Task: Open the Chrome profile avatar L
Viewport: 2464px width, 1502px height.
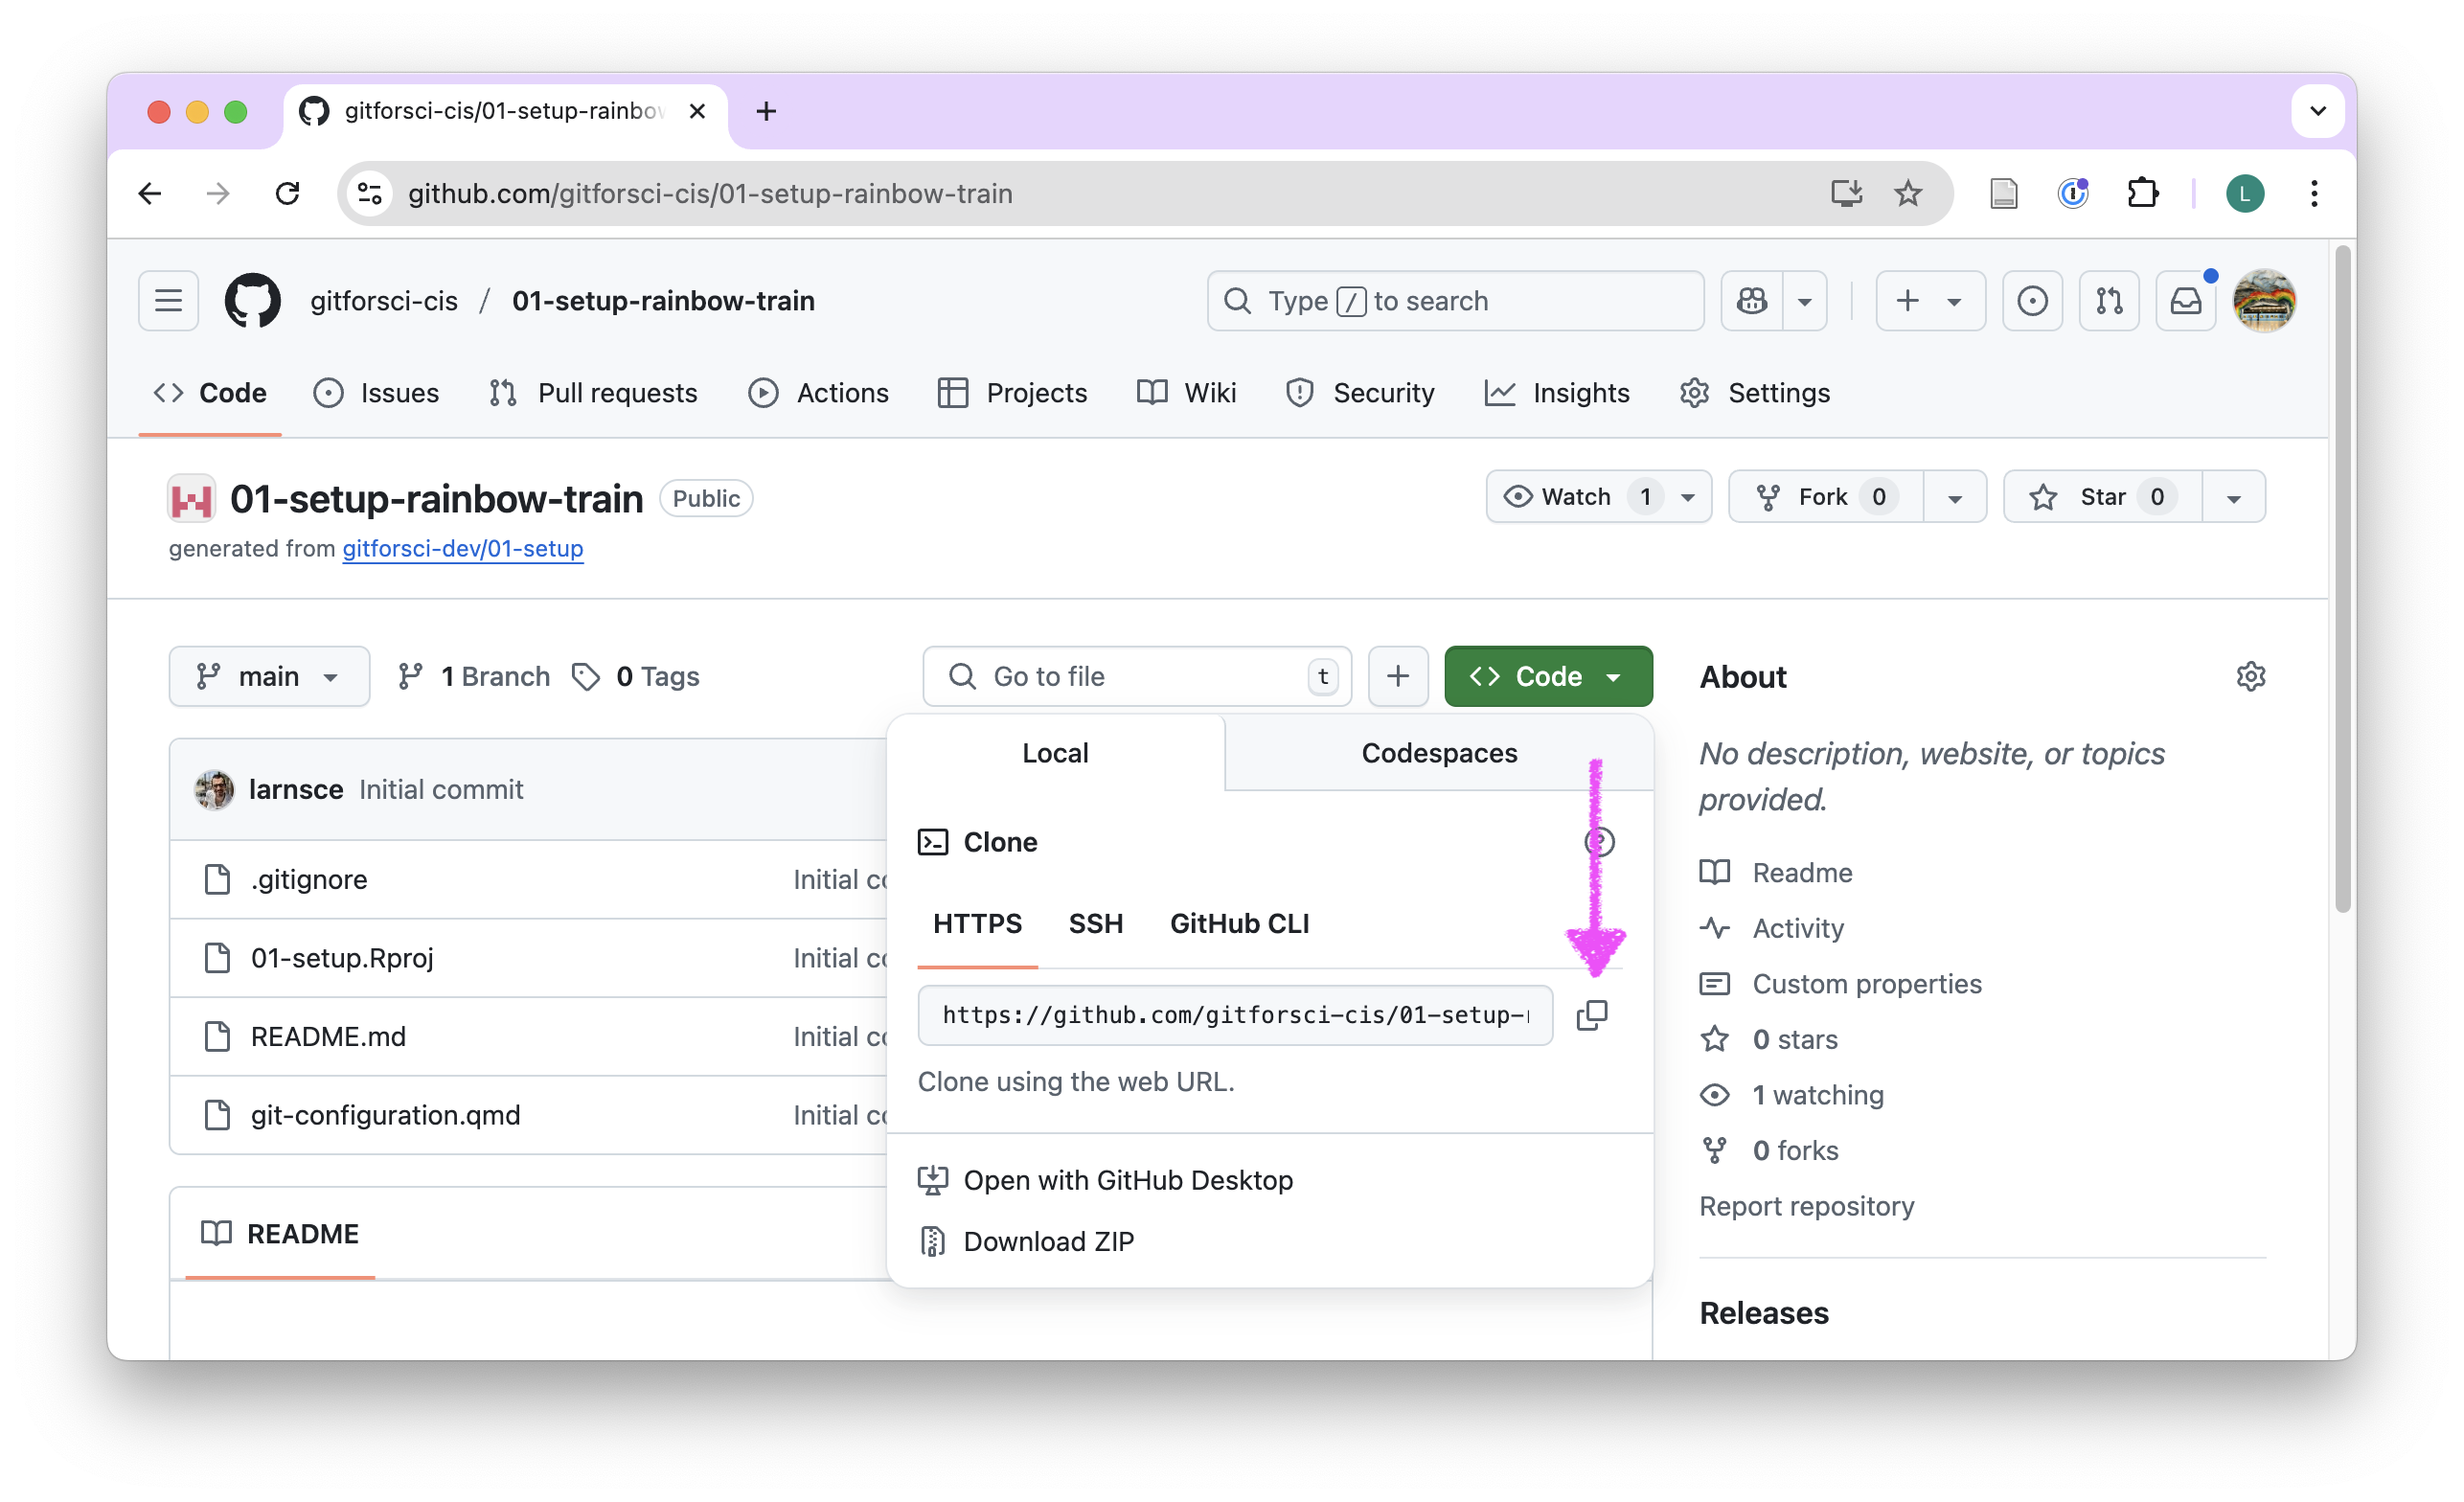Action: click(x=2244, y=193)
